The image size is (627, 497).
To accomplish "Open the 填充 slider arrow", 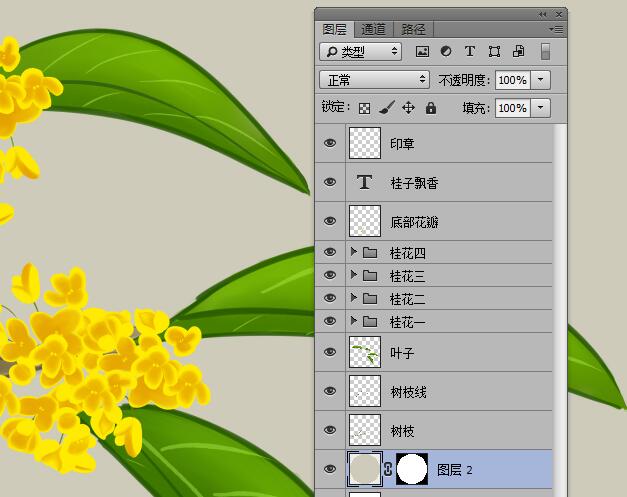I will 541,108.
